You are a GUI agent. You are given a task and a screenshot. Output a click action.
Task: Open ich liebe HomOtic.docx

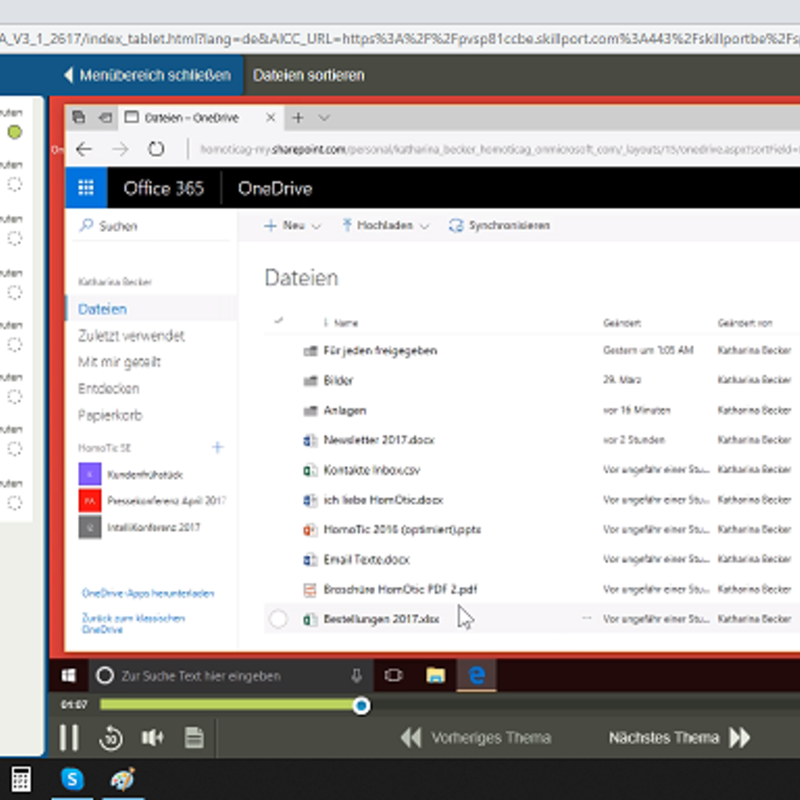click(x=383, y=499)
